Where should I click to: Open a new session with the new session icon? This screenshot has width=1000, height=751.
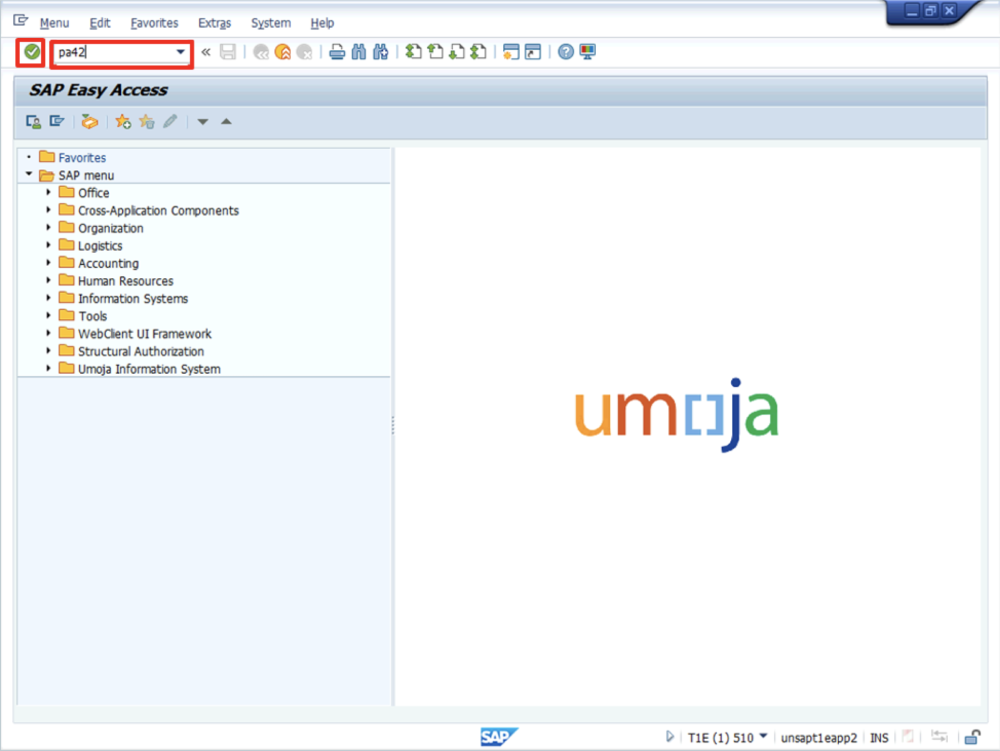coord(512,51)
